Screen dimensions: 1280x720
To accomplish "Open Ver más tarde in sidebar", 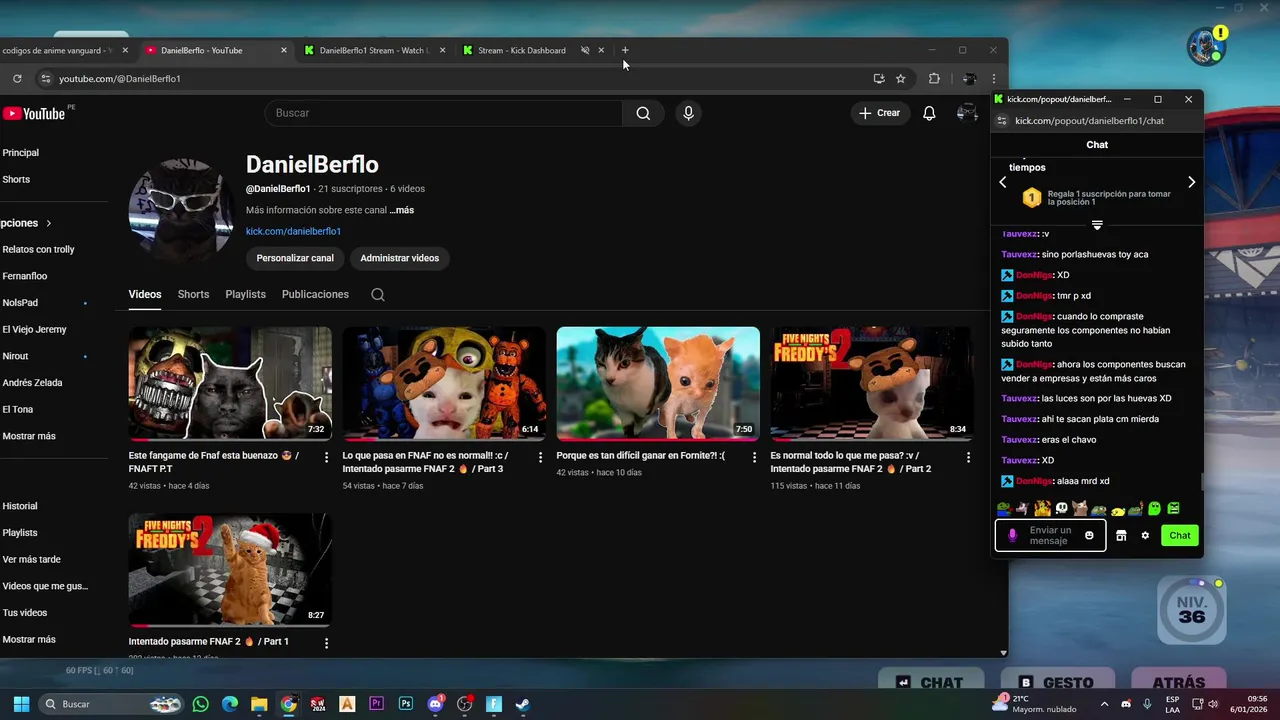I will click(31, 560).
